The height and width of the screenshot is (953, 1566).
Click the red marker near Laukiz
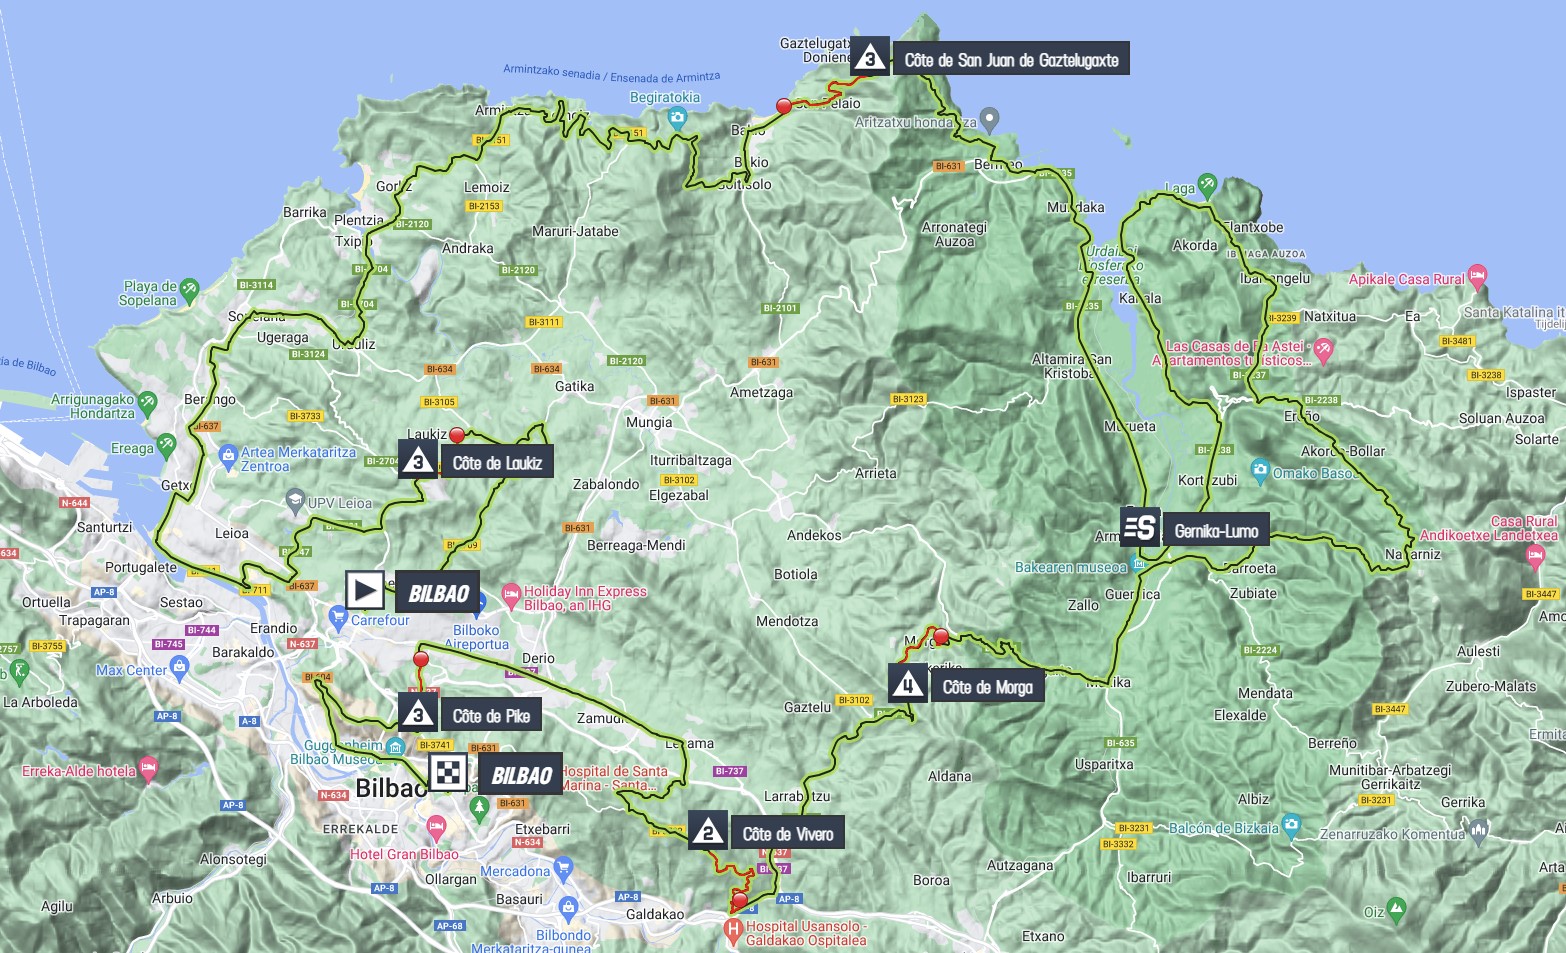(457, 435)
